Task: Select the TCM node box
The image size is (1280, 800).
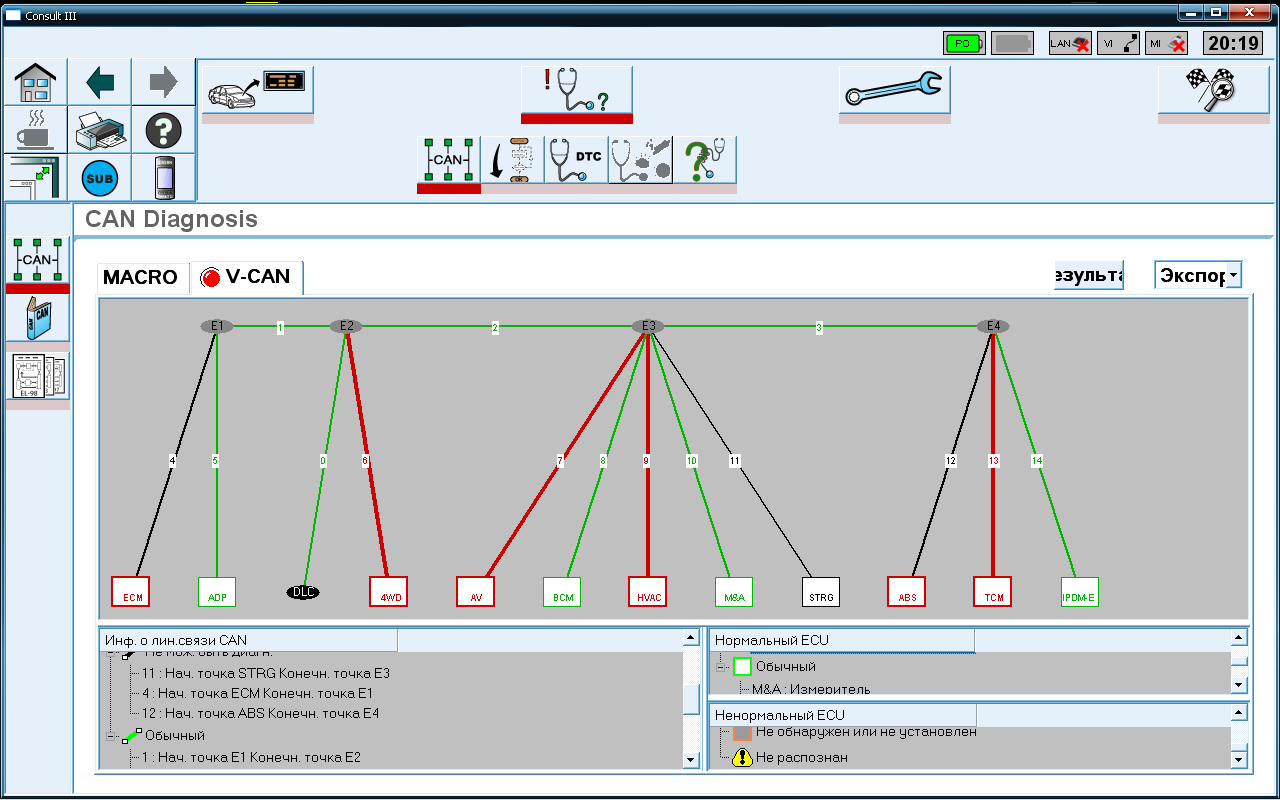Action: pyautogui.click(x=992, y=591)
